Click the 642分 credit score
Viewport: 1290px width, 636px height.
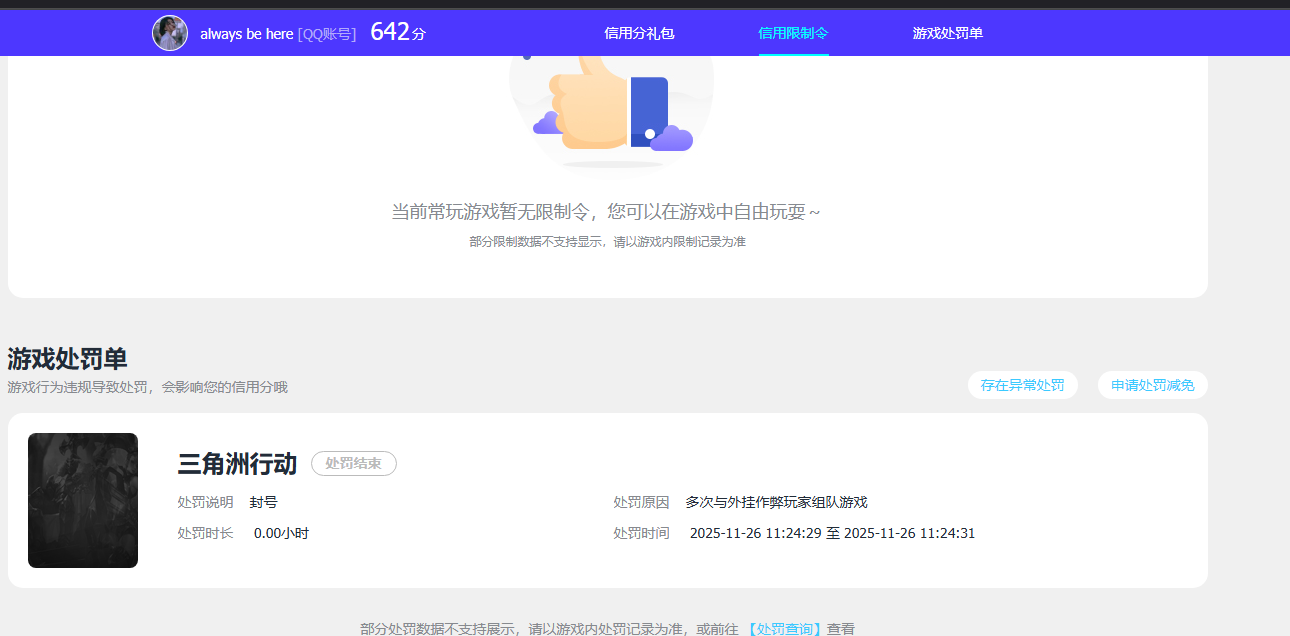pos(398,32)
